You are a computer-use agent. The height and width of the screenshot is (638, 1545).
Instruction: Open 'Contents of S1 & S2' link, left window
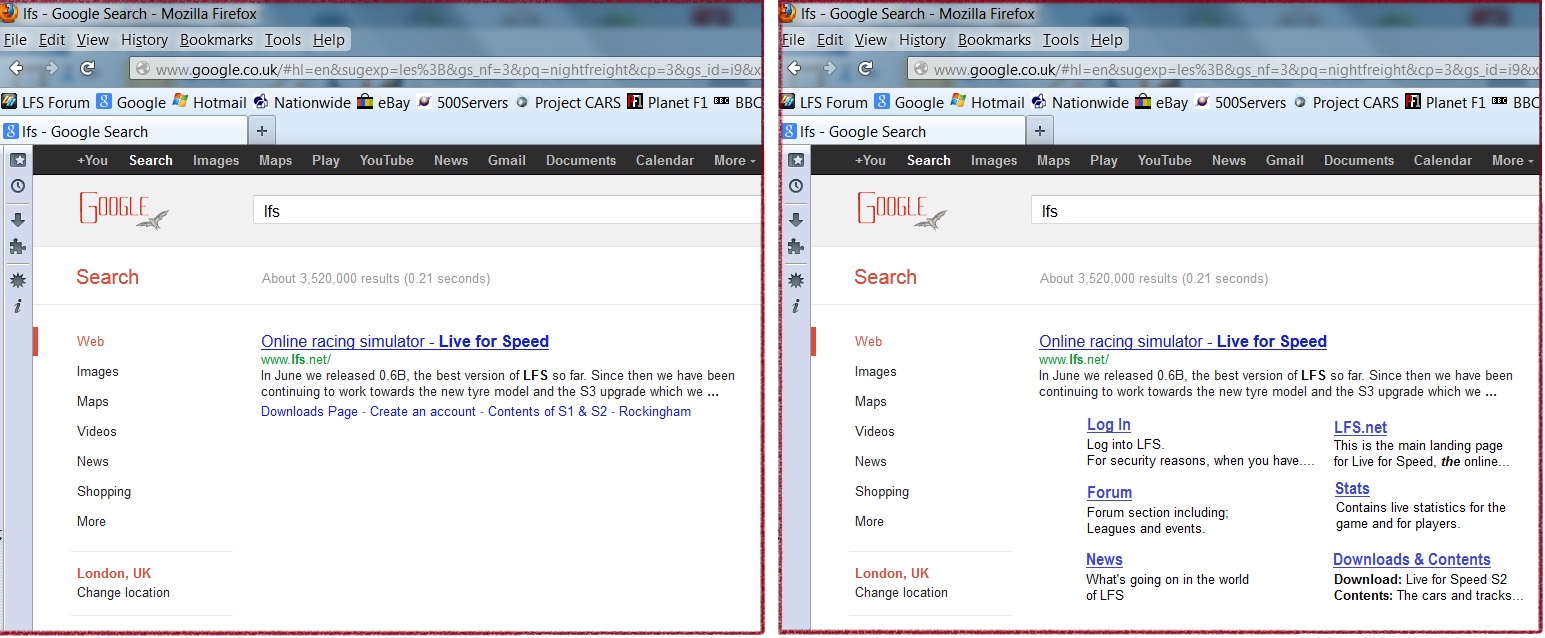[x=547, y=411]
